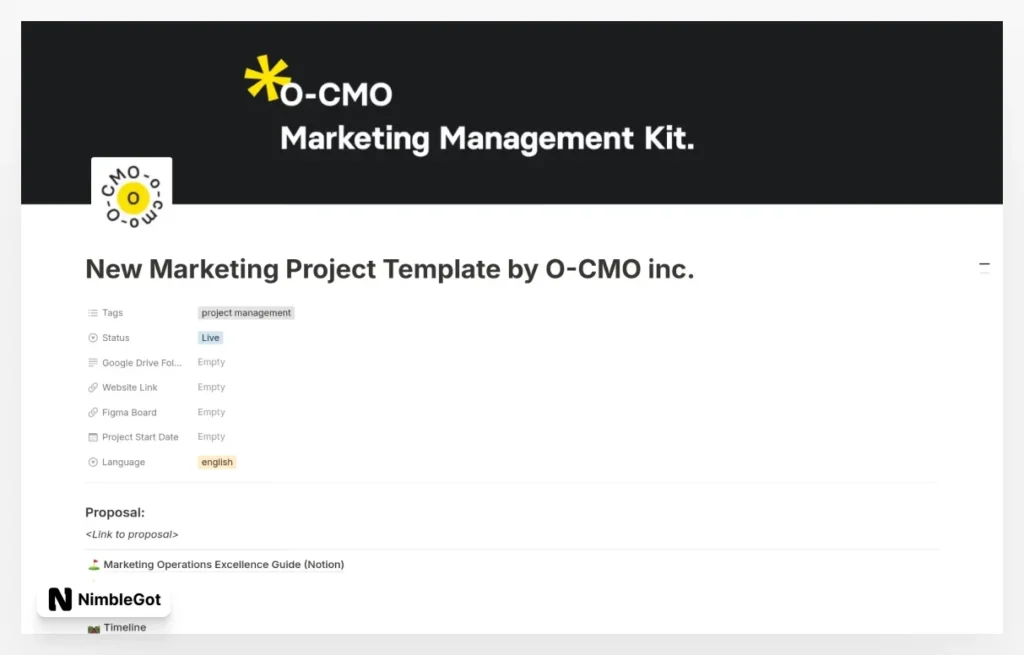Click the golf flag icon on Excellence Guide
Screen dimensions: 1024x655
click(x=93, y=564)
